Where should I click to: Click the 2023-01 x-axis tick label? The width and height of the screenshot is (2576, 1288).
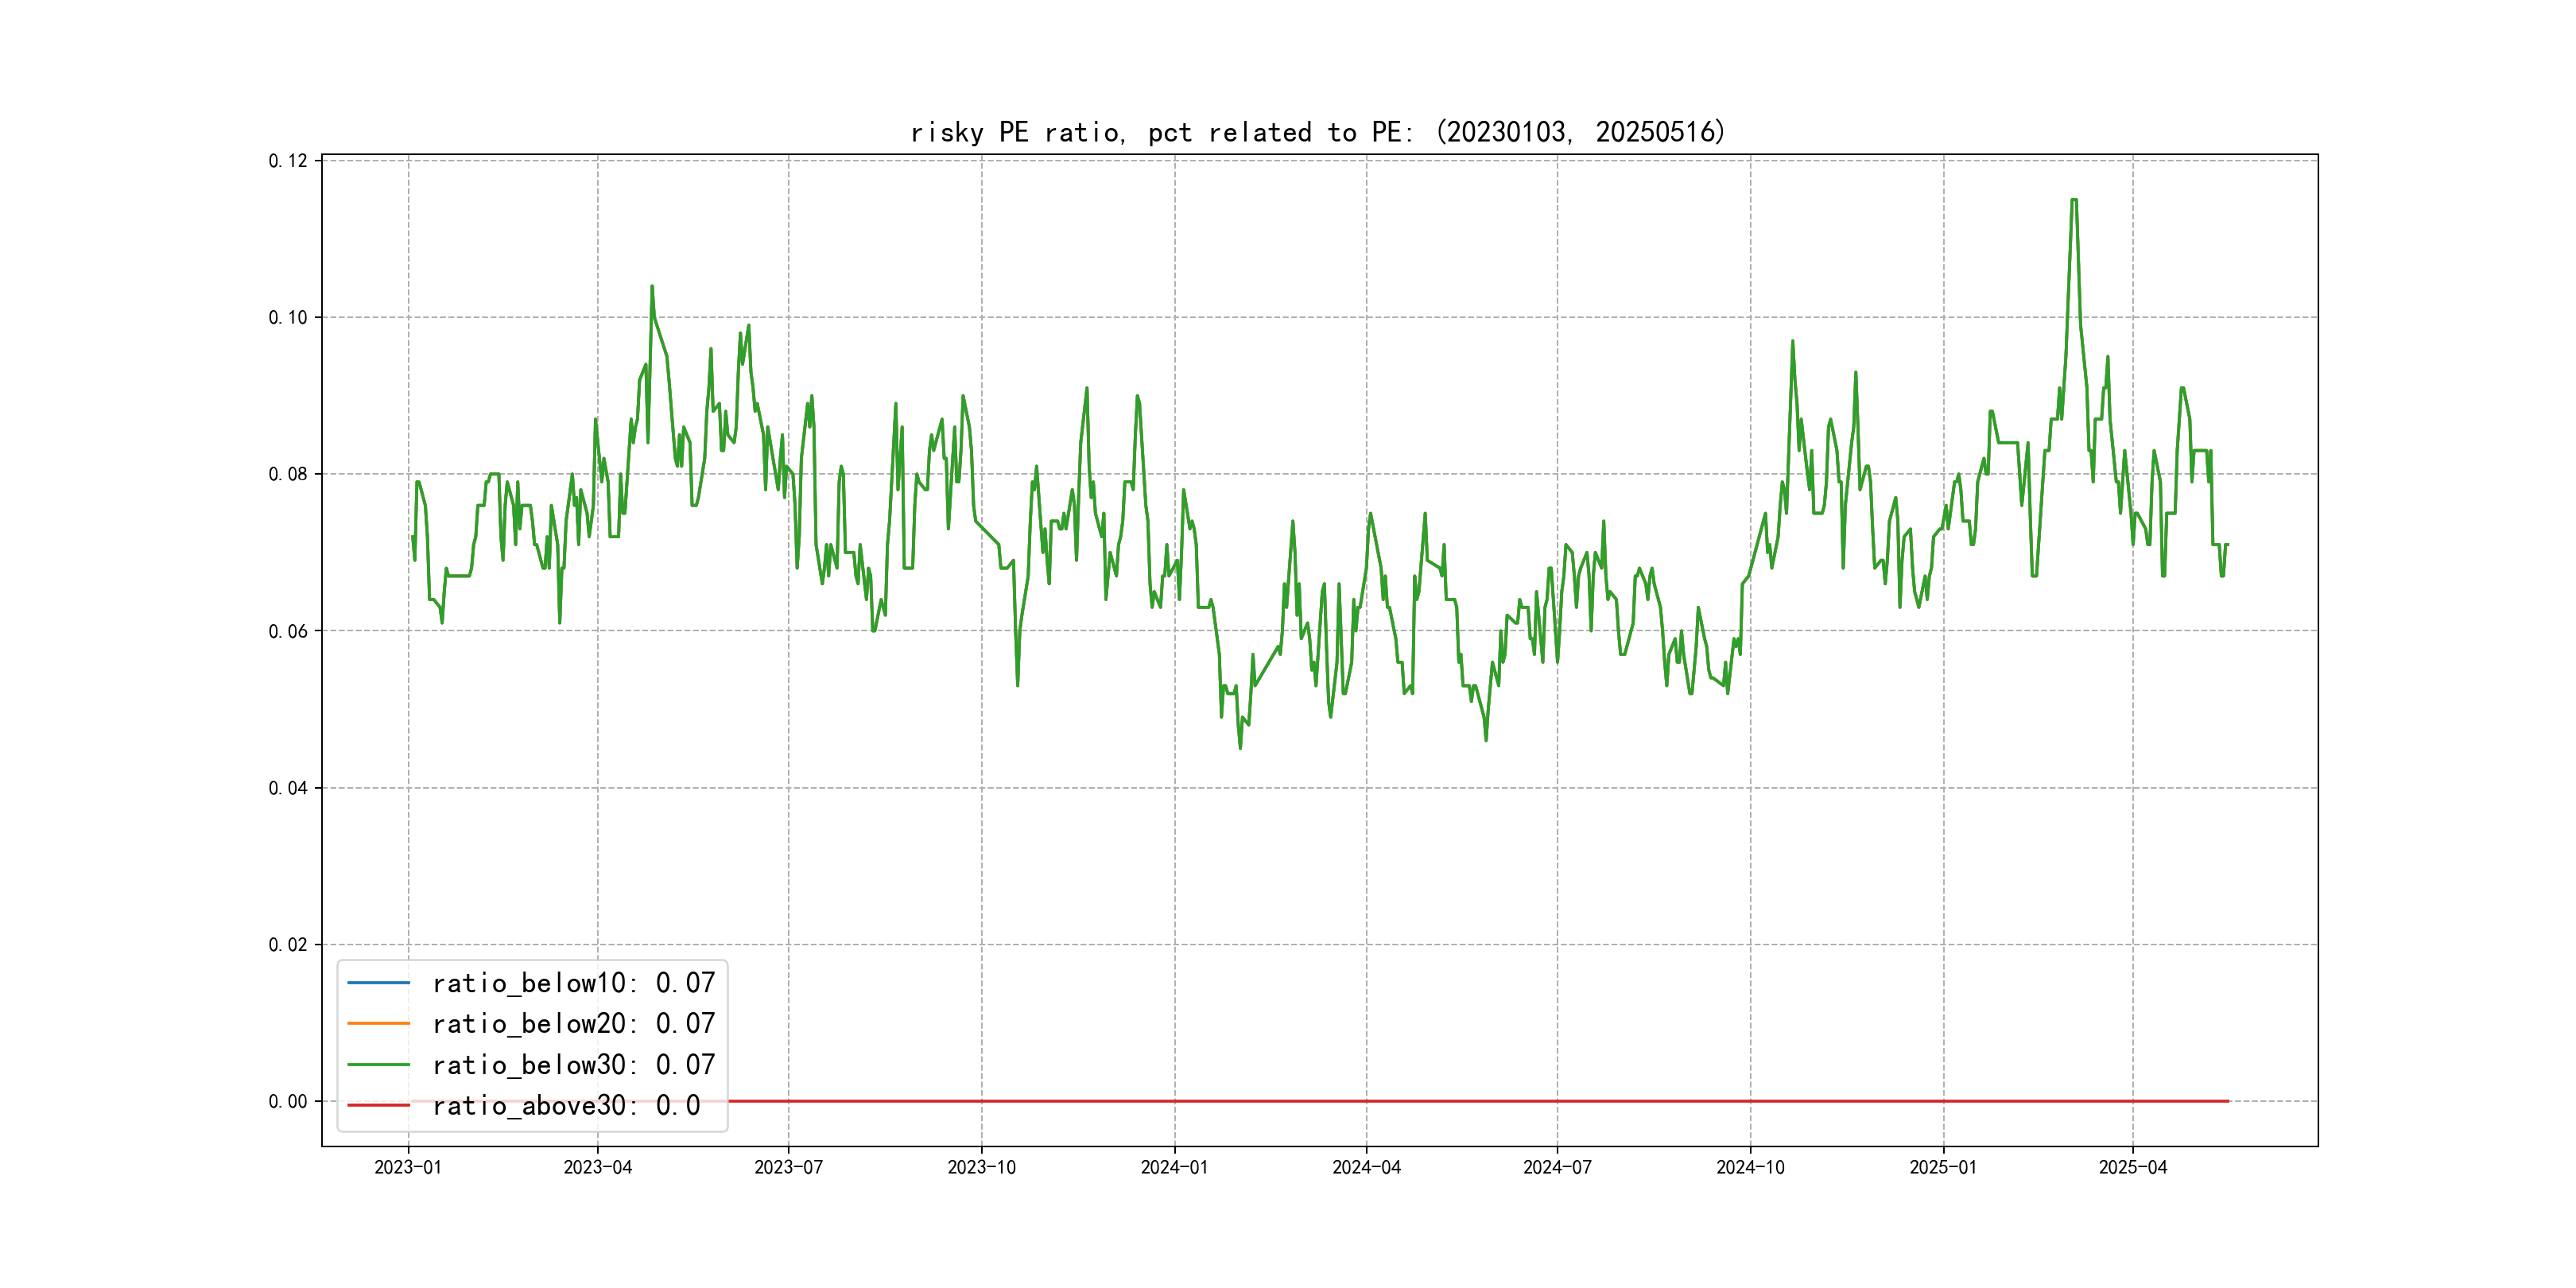(x=408, y=1168)
